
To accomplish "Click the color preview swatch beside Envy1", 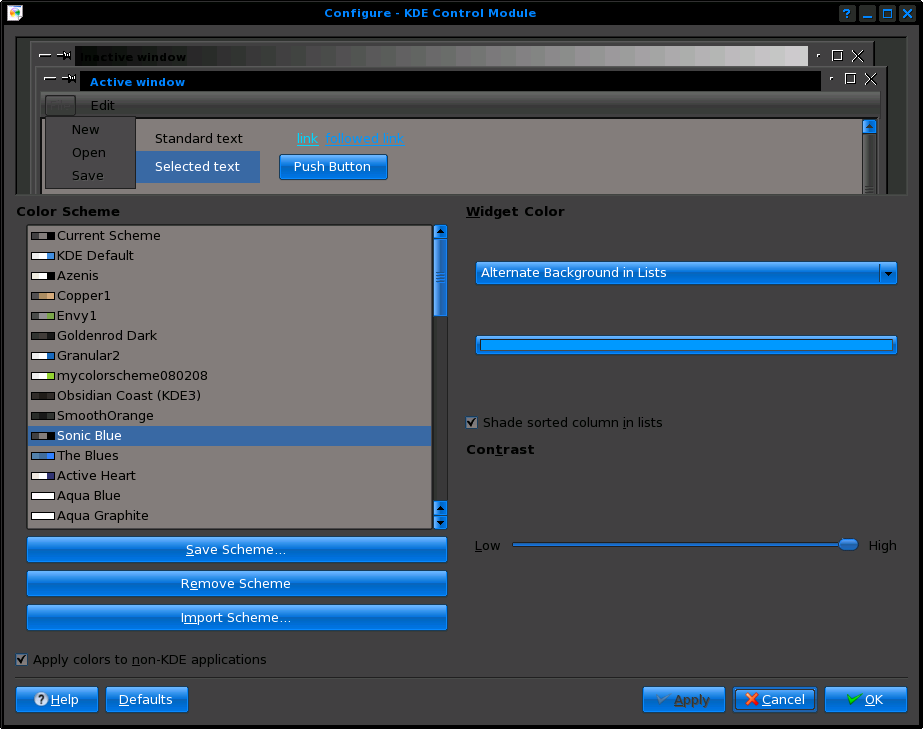I will (x=43, y=316).
